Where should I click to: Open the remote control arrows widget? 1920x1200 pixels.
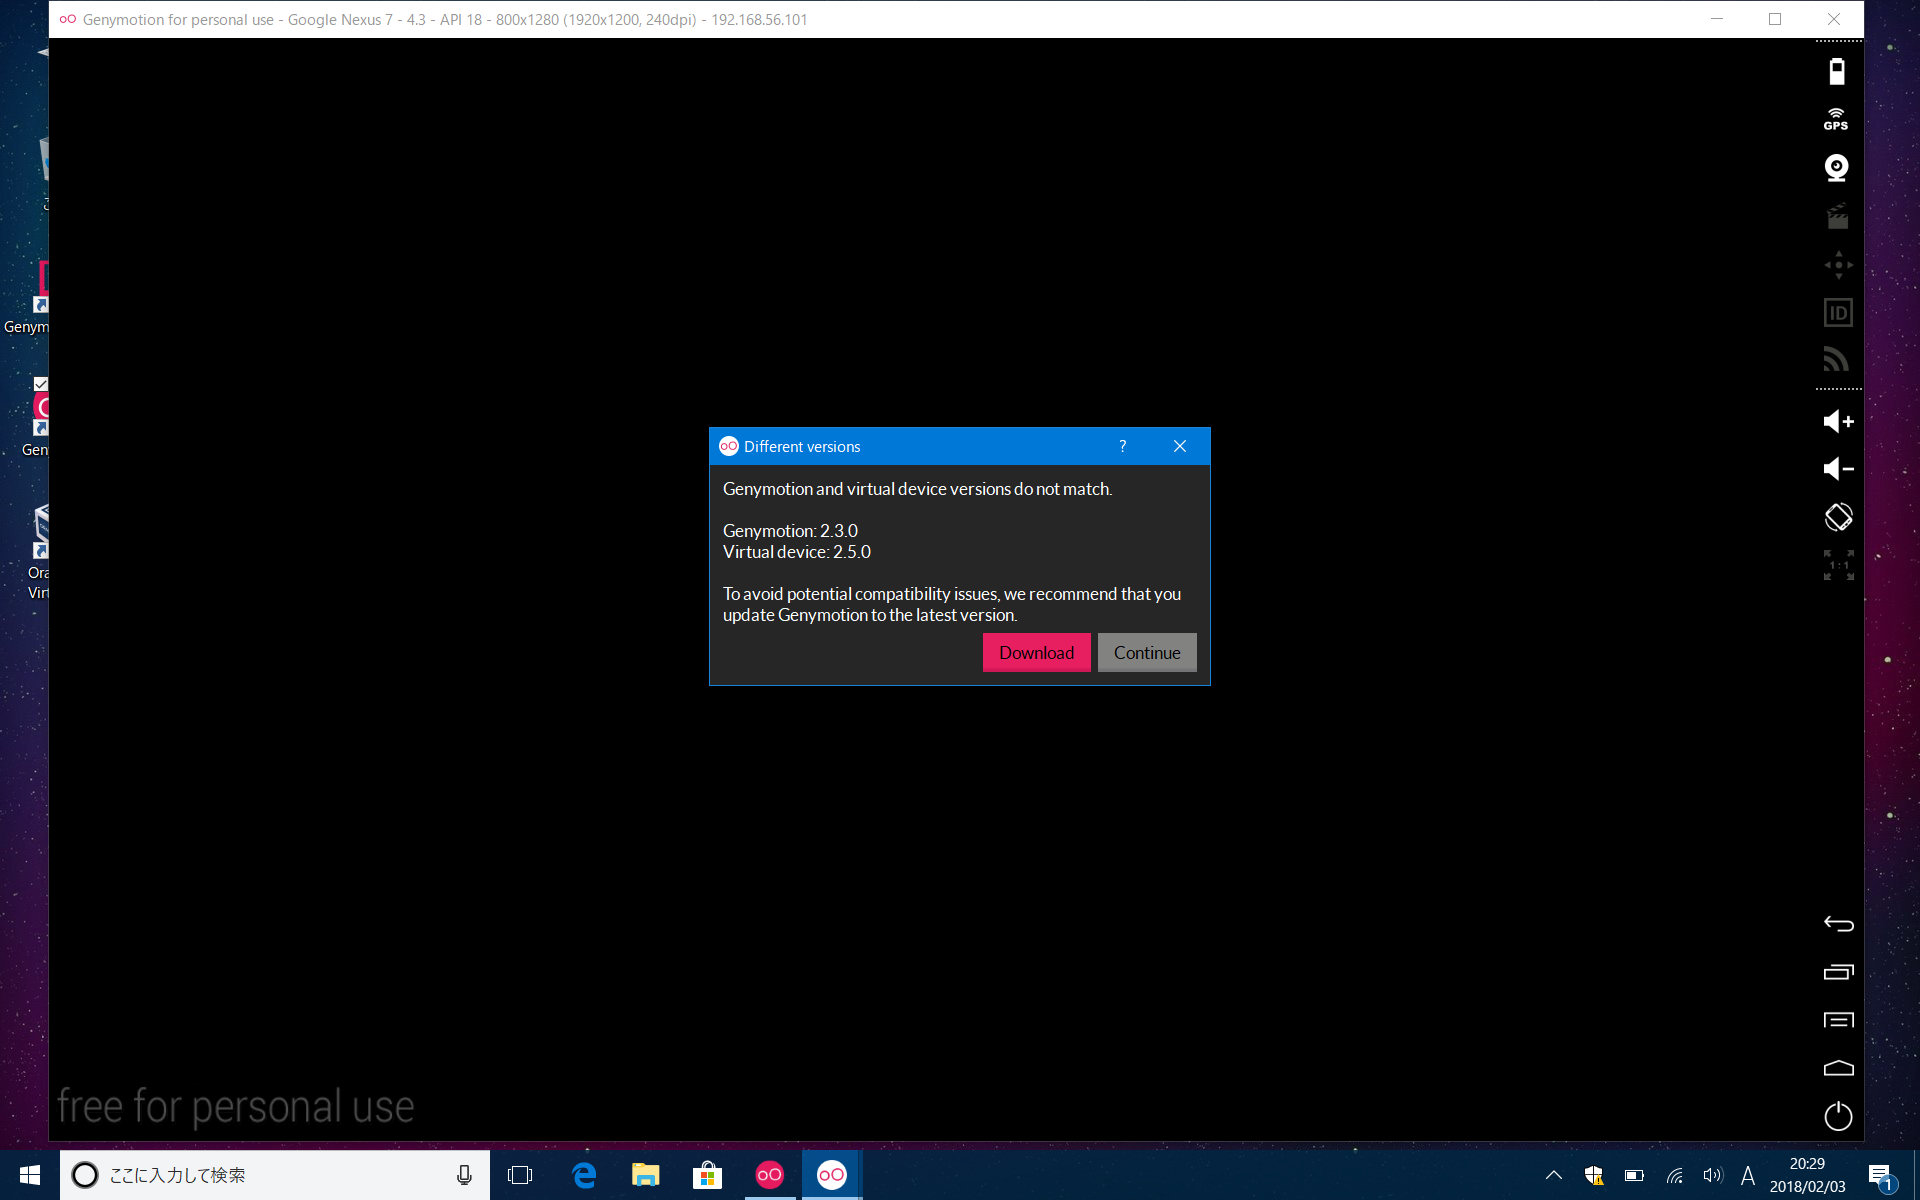coord(1838,265)
